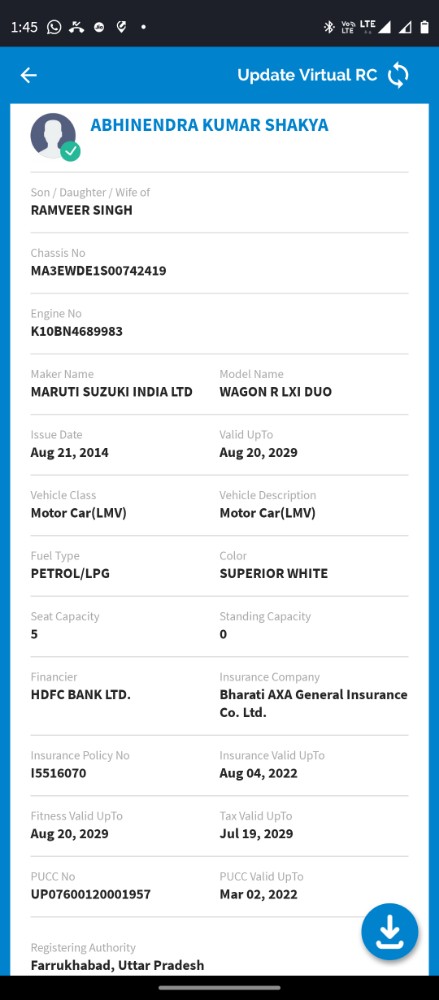The image size is (439, 1000).
Task: Tap the green verified checkmark badge
Action: [70, 151]
